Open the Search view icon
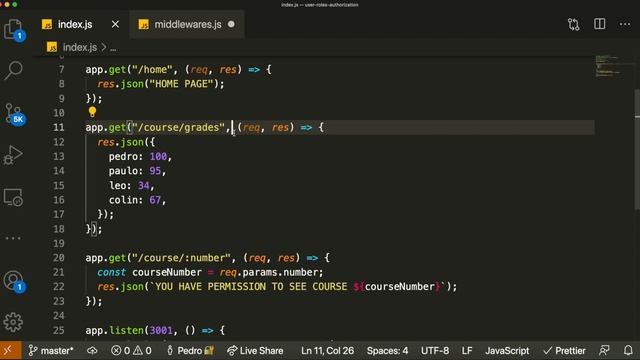Image resolution: width=640 pixels, height=360 pixels. [x=13, y=70]
